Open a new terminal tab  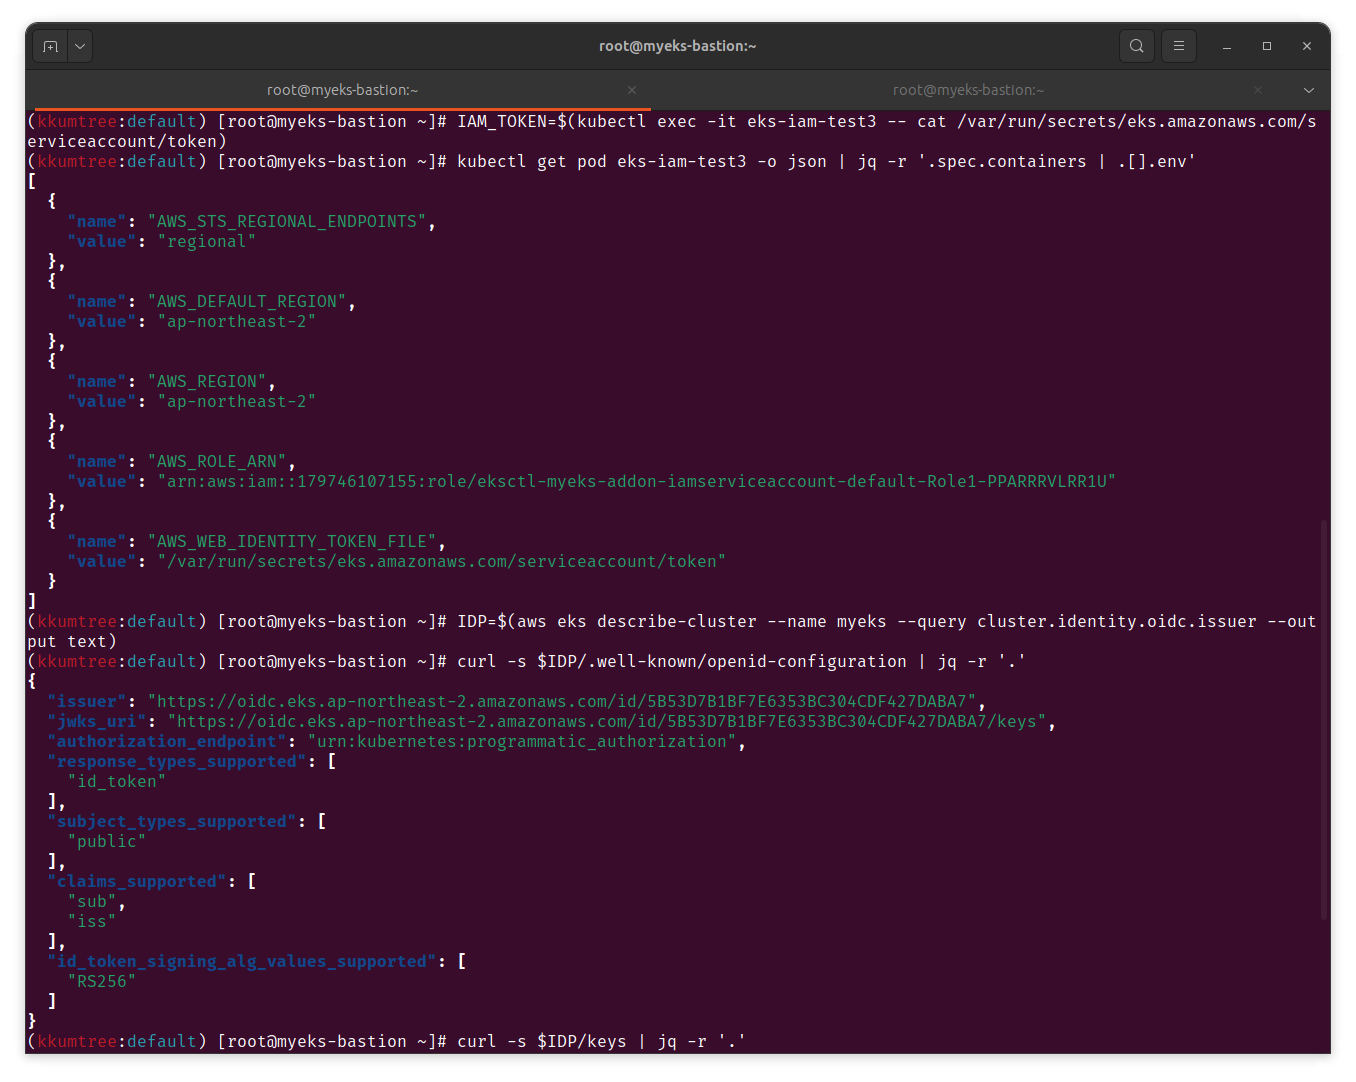pos(50,46)
